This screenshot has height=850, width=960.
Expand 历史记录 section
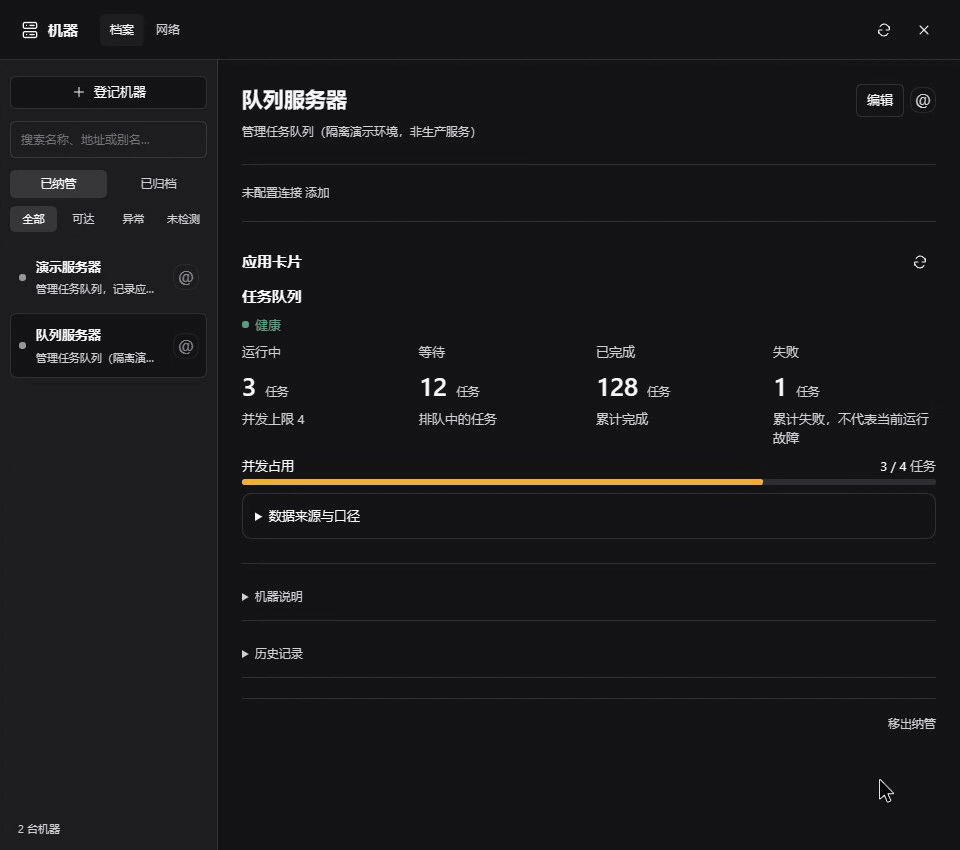(x=272, y=653)
